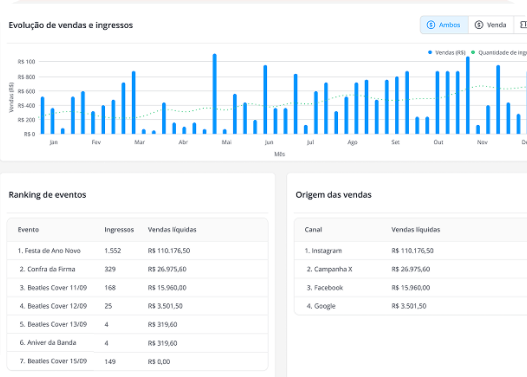The image size is (527, 377).
Task: Click Vendas líquidas header in Origem table
Action: click(415, 229)
